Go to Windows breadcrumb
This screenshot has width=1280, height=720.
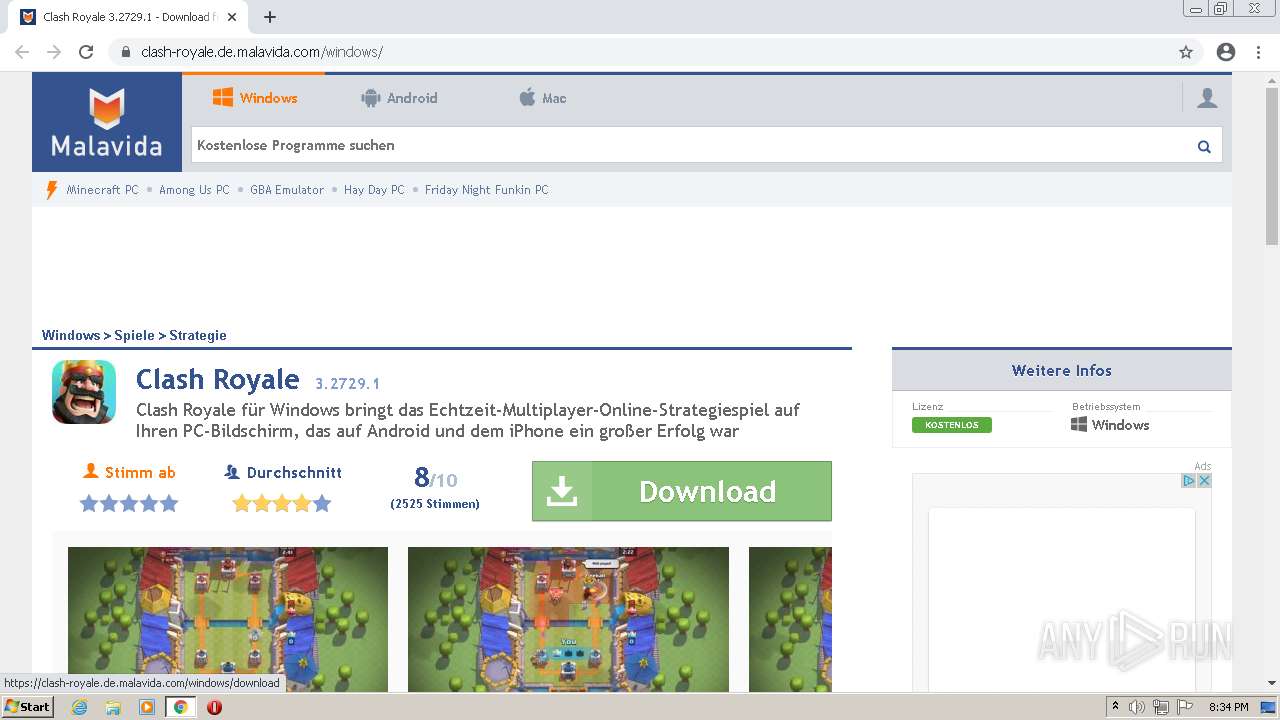(x=71, y=336)
